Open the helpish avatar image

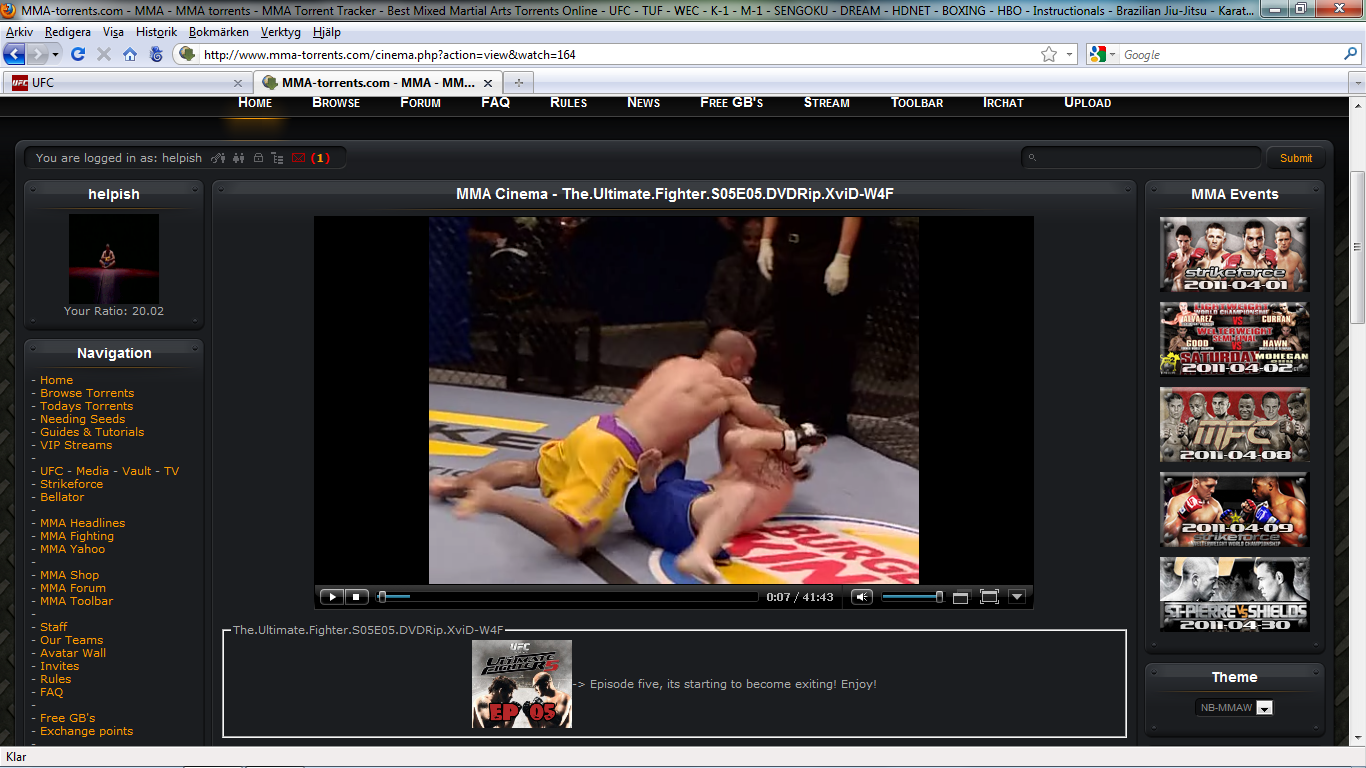pos(114,259)
